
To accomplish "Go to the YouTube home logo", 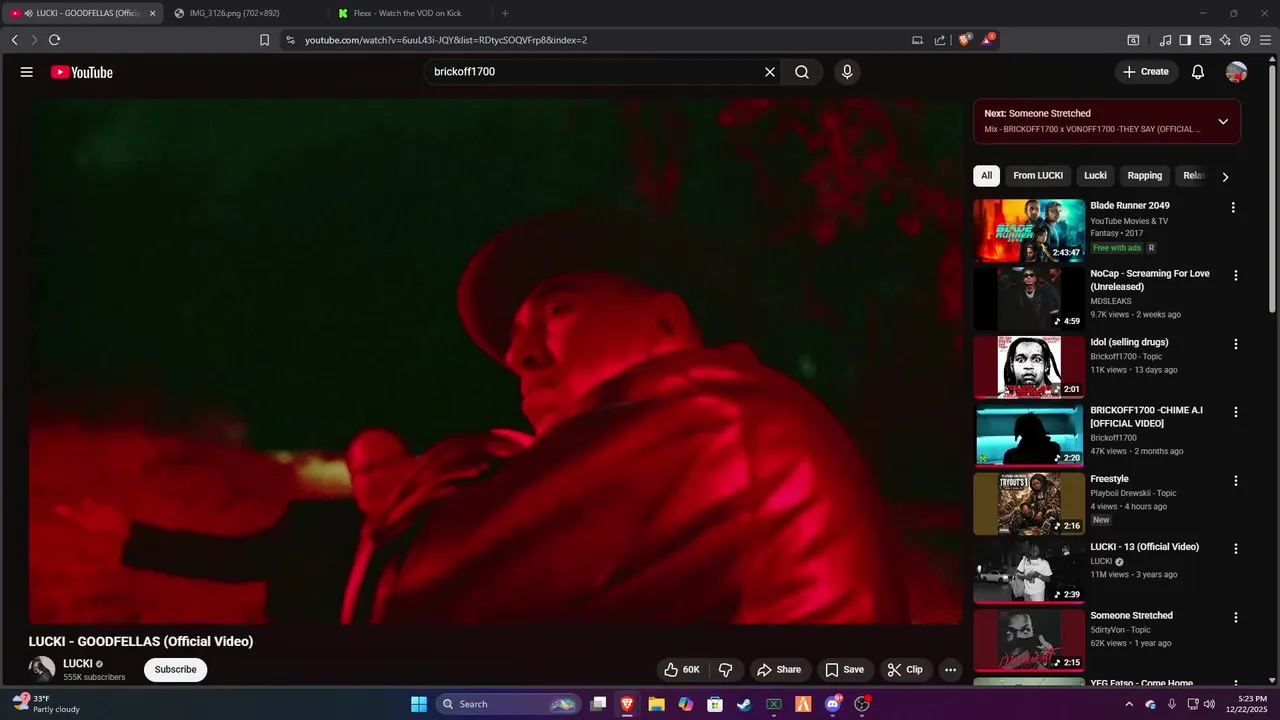I will pyautogui.click(x=82, y=72).
